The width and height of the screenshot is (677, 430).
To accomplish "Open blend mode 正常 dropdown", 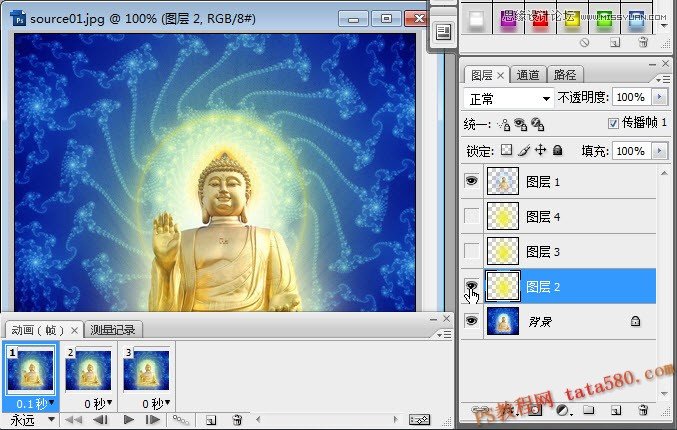I will 508,99.
